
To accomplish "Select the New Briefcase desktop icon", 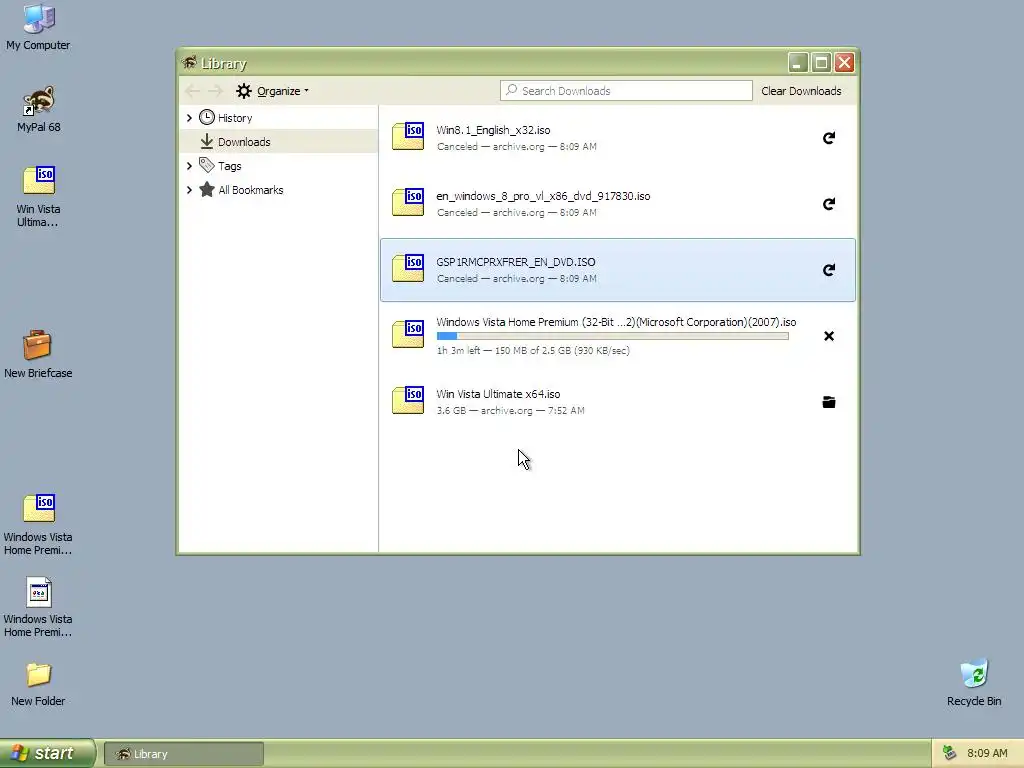I will click(38, 355).
